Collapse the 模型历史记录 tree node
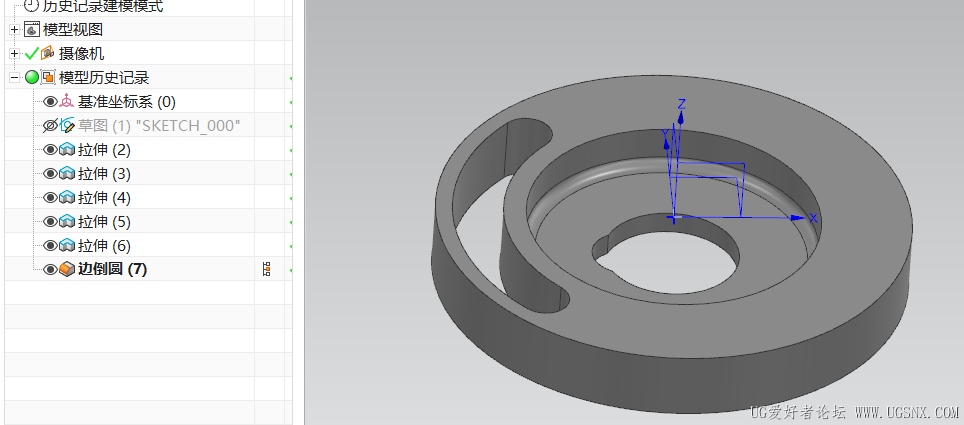The width and height of the screenshot is (964, 425). pyautogui.click(x=15, y=77)
